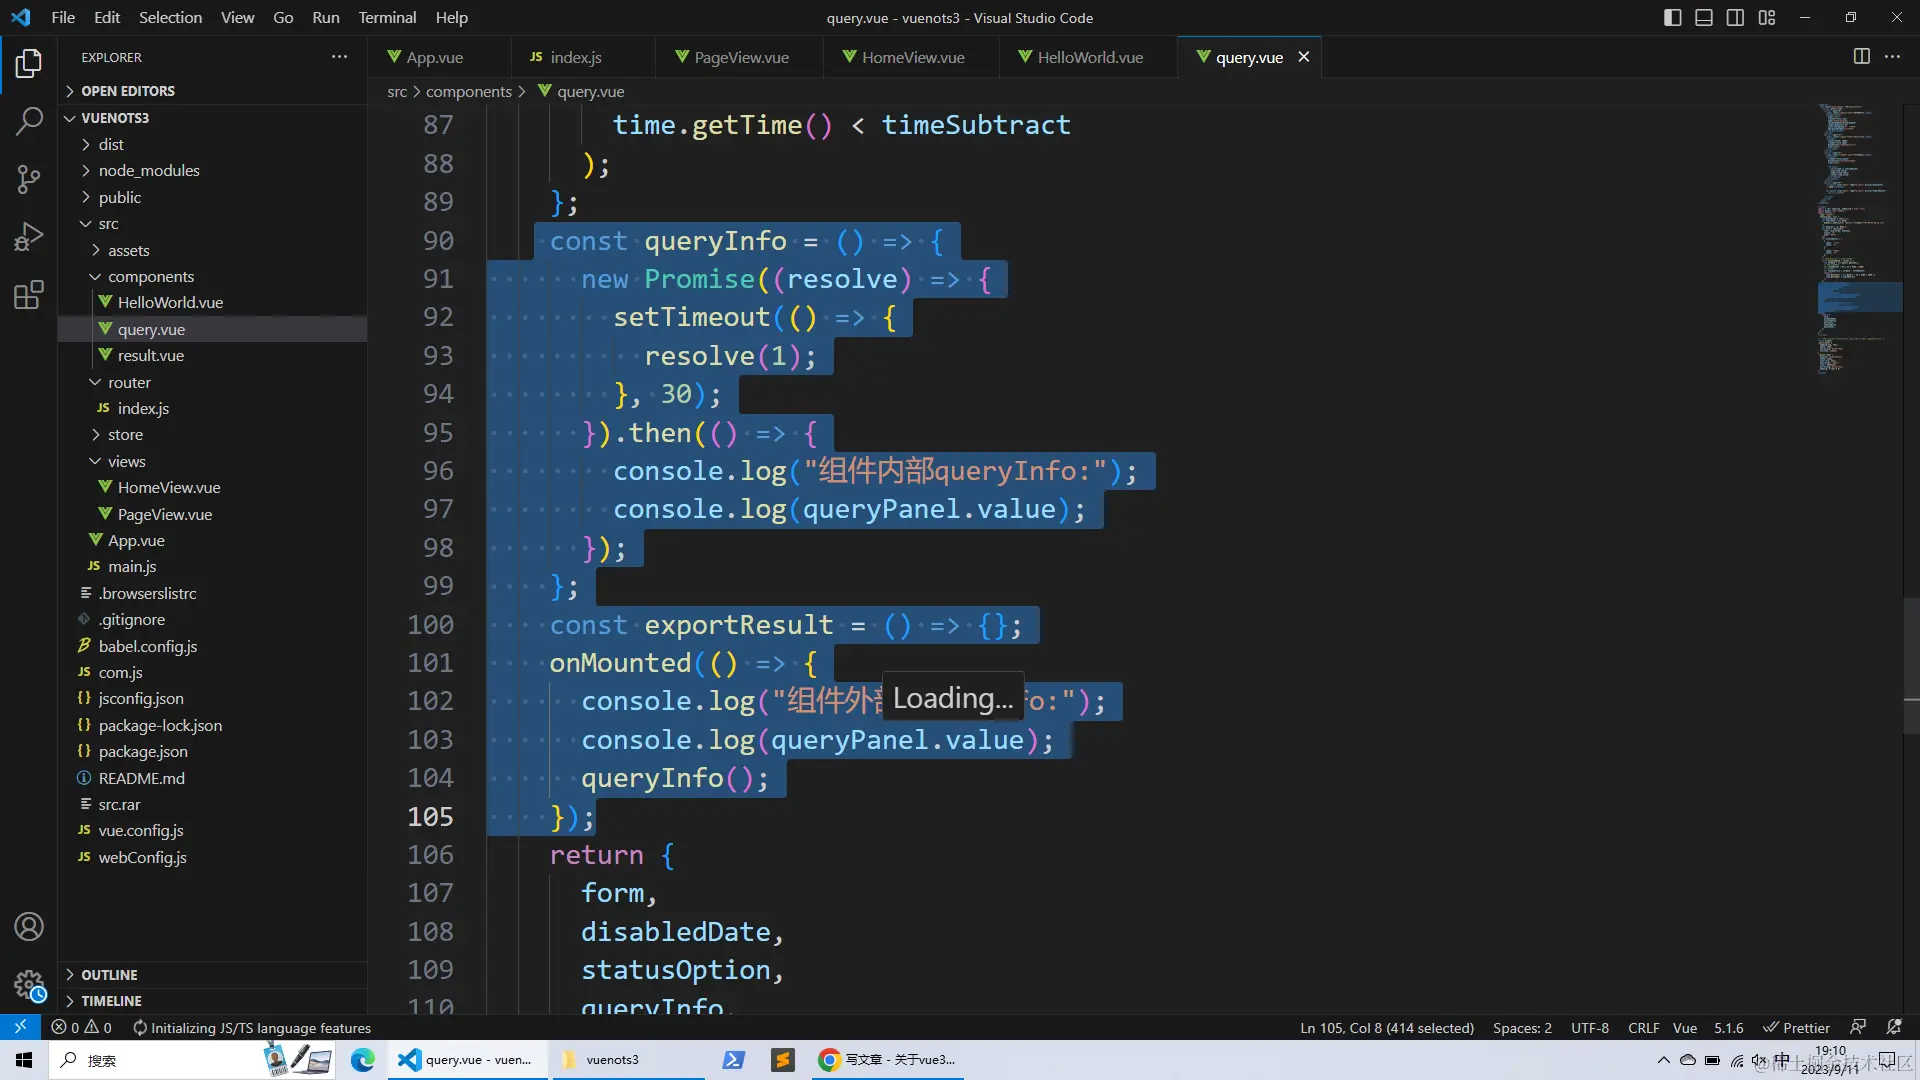Click the minimap code overview slider
The height and width of the screenshot is (1080, 1920).
pos(1858,297)
